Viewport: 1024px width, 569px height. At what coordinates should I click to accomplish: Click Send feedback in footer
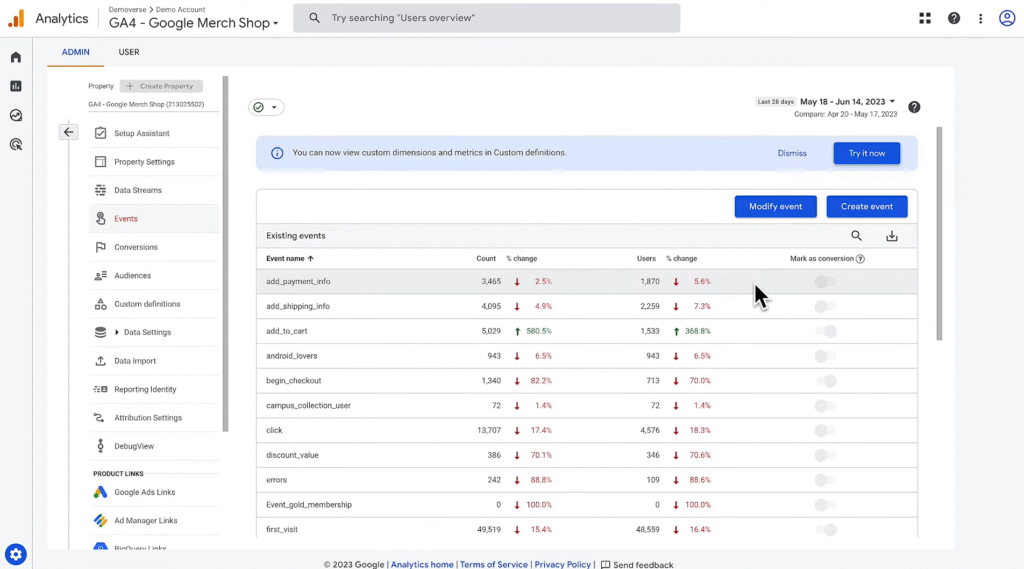point(637,564)
